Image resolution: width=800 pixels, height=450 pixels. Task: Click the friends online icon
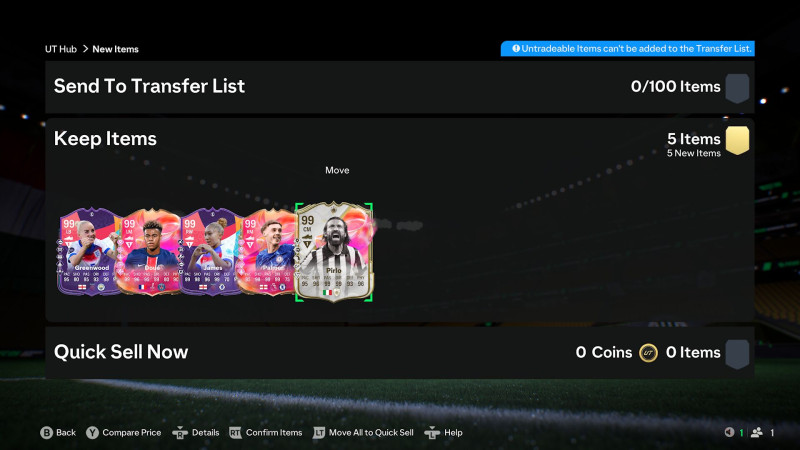pos(757,432)
